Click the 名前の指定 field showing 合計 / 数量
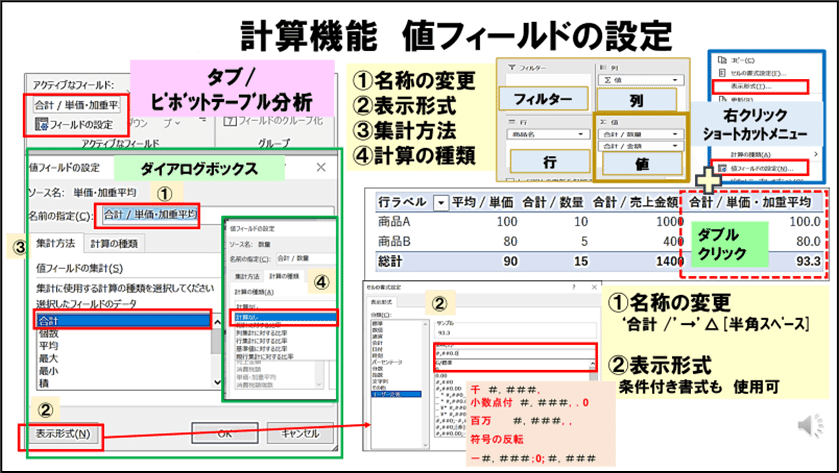 307,258
